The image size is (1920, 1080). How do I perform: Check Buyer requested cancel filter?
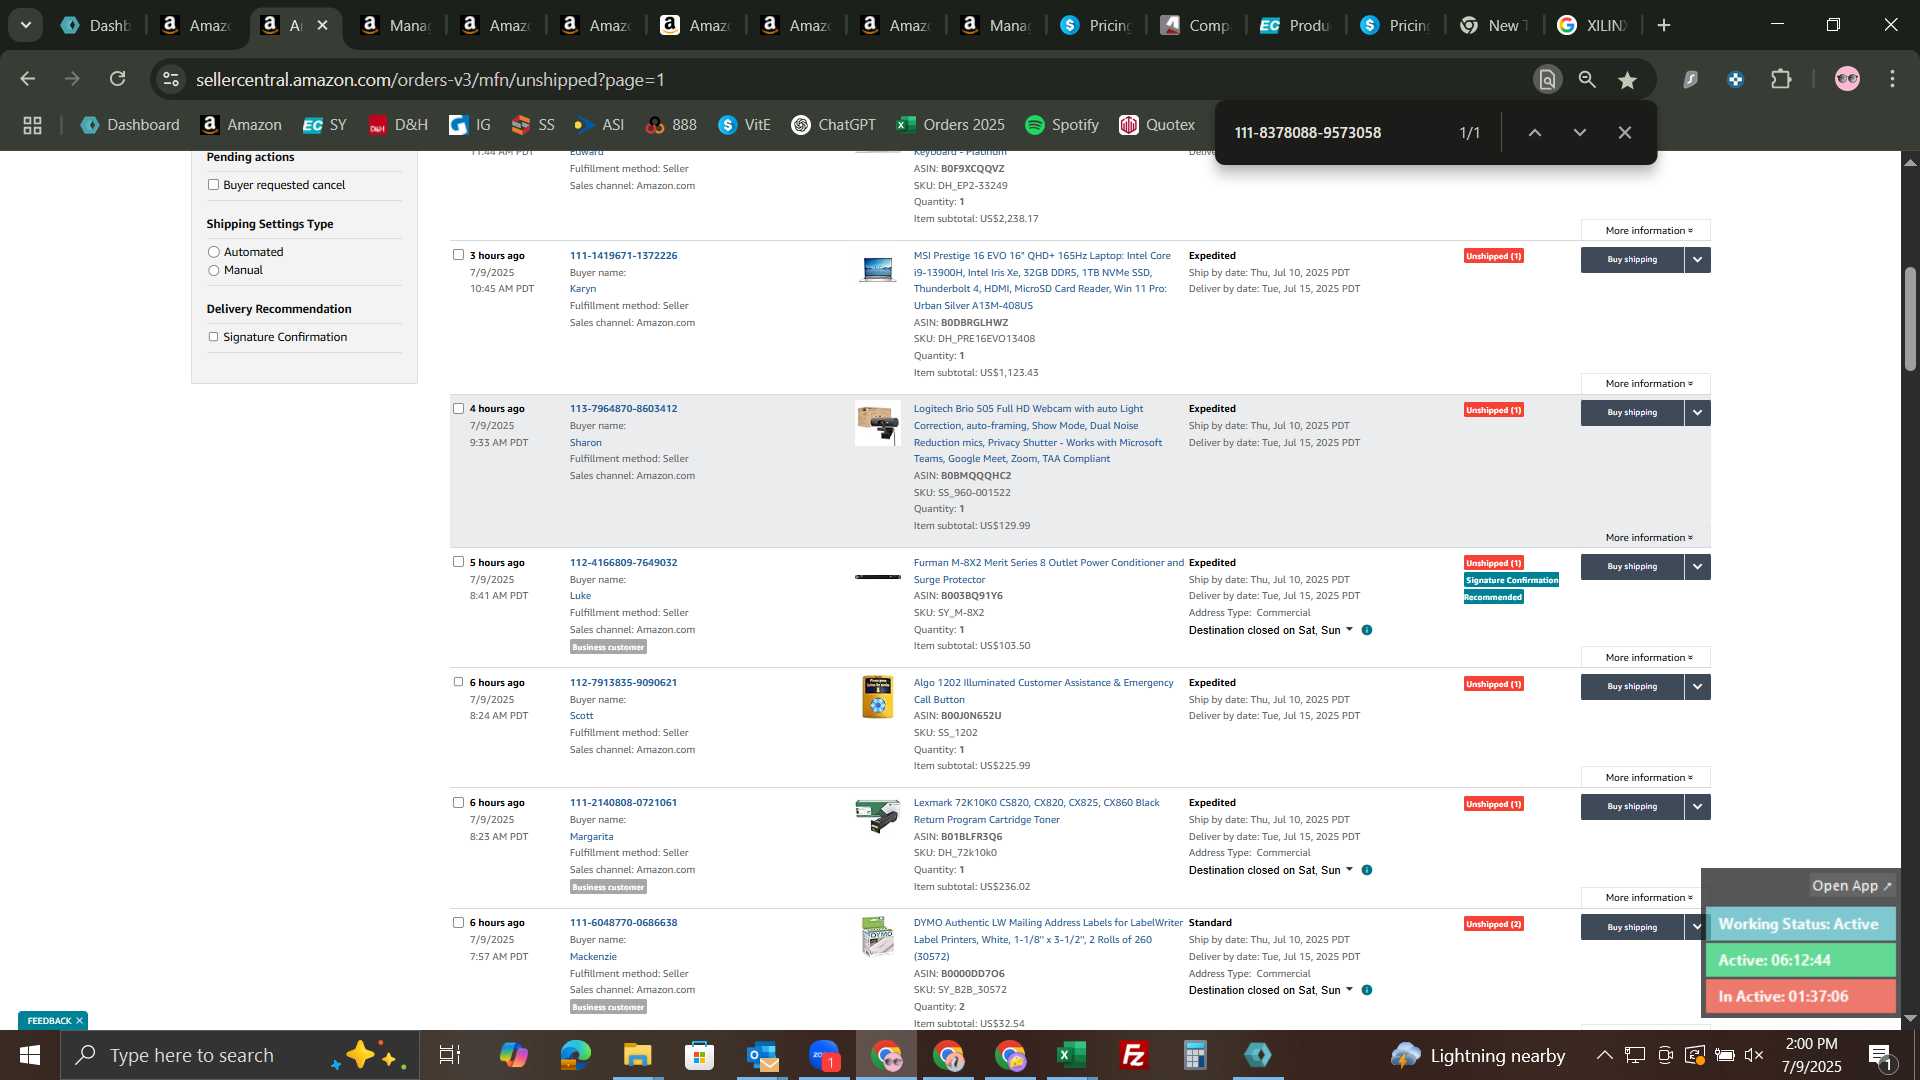[213, 184]
